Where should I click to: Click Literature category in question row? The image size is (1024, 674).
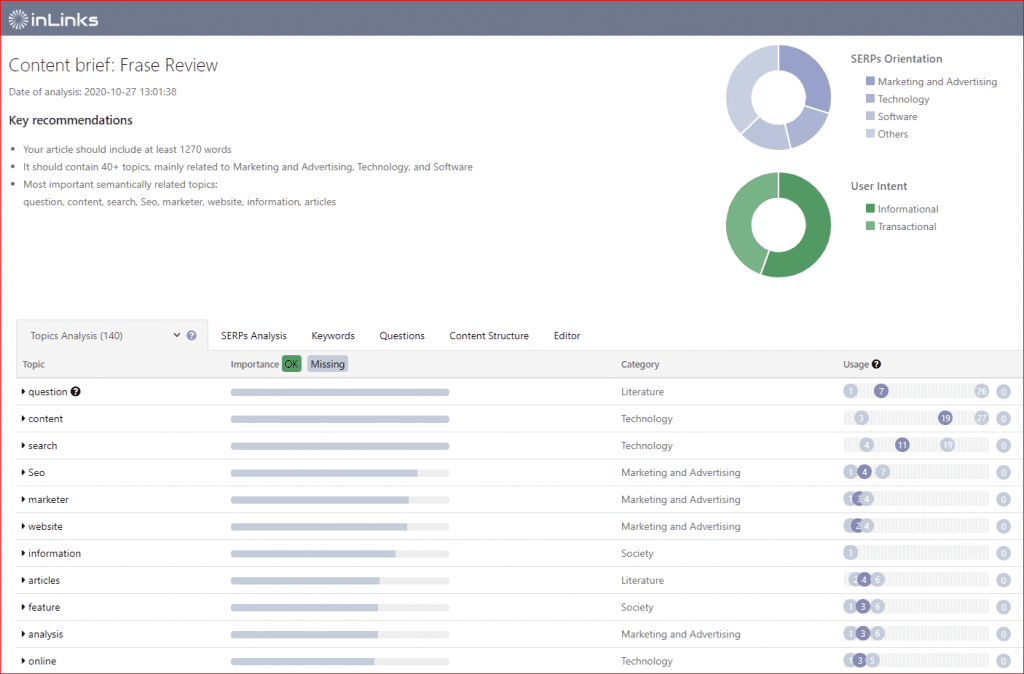pyautogui.click(x=643, y=392)
